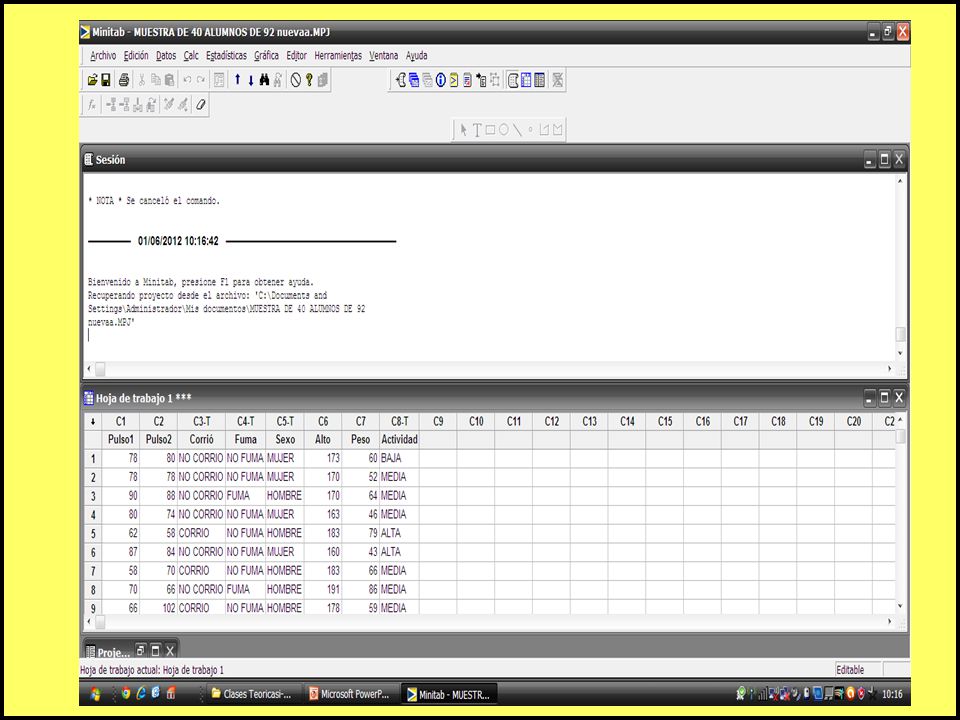The width and height of the screenshot is (960, 720).
Task: Click the Find binoculars icon
Action: click(x=264, y=80)
